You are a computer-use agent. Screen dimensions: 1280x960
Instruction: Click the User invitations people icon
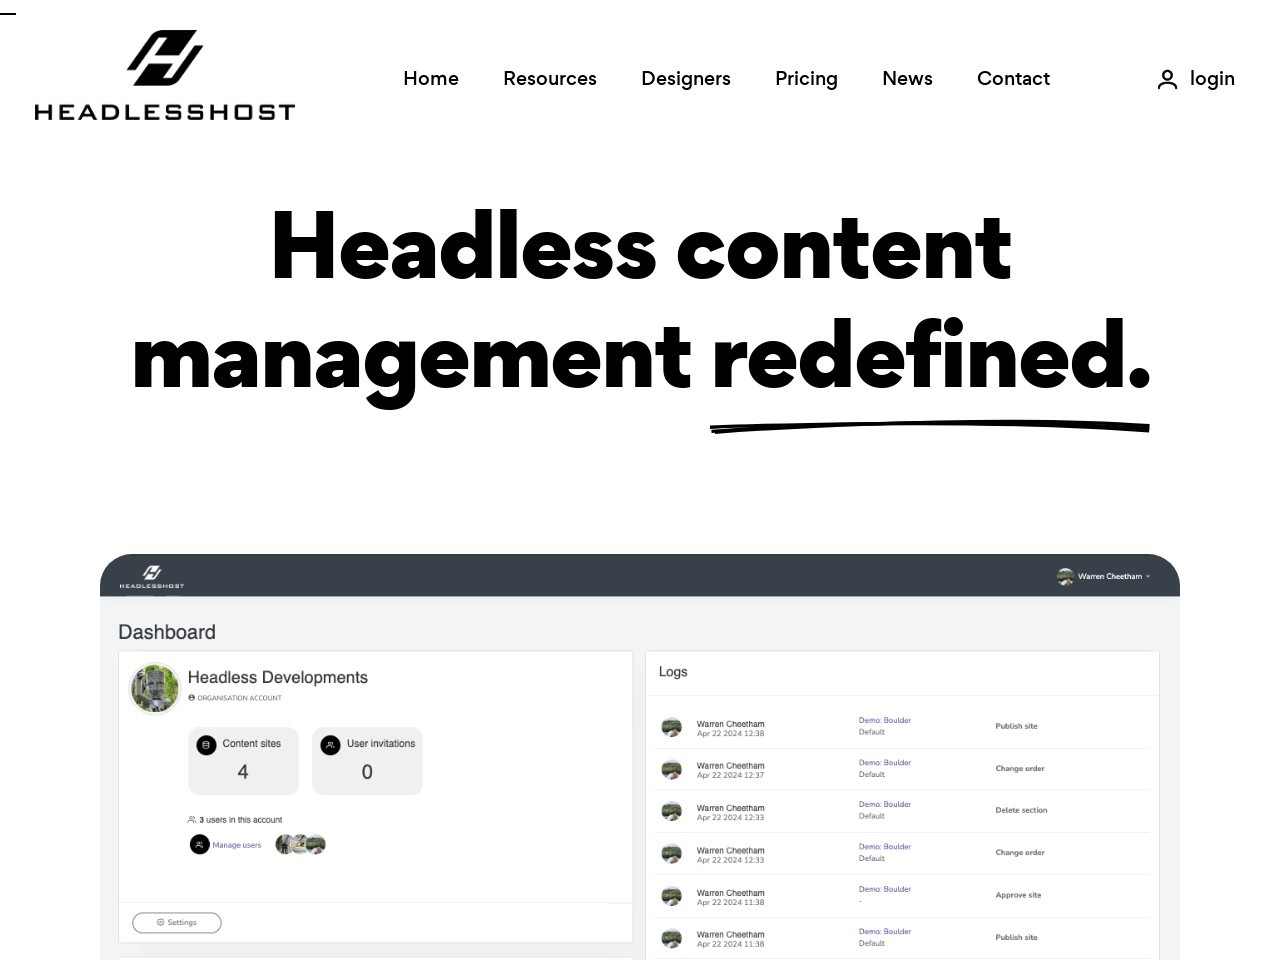click(x=331, y=745)
